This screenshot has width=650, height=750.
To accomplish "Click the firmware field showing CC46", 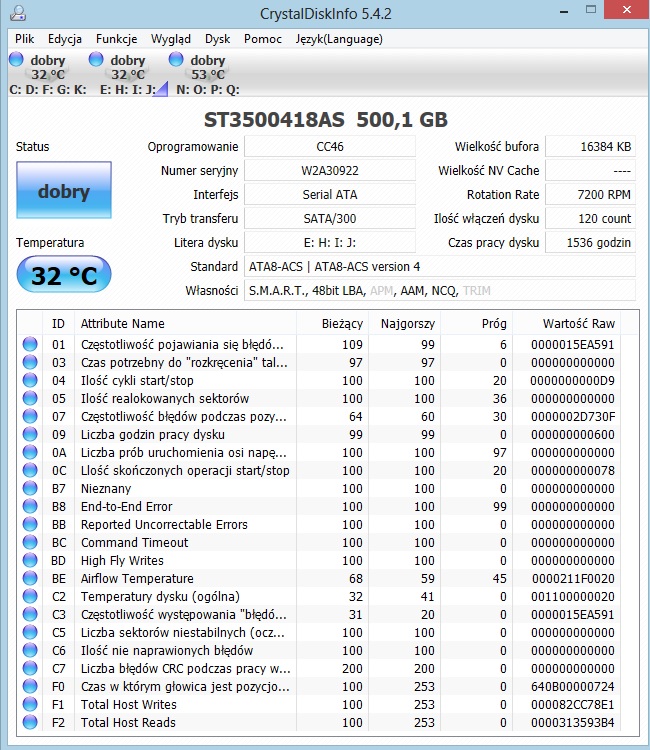I will tap(330, 146).
